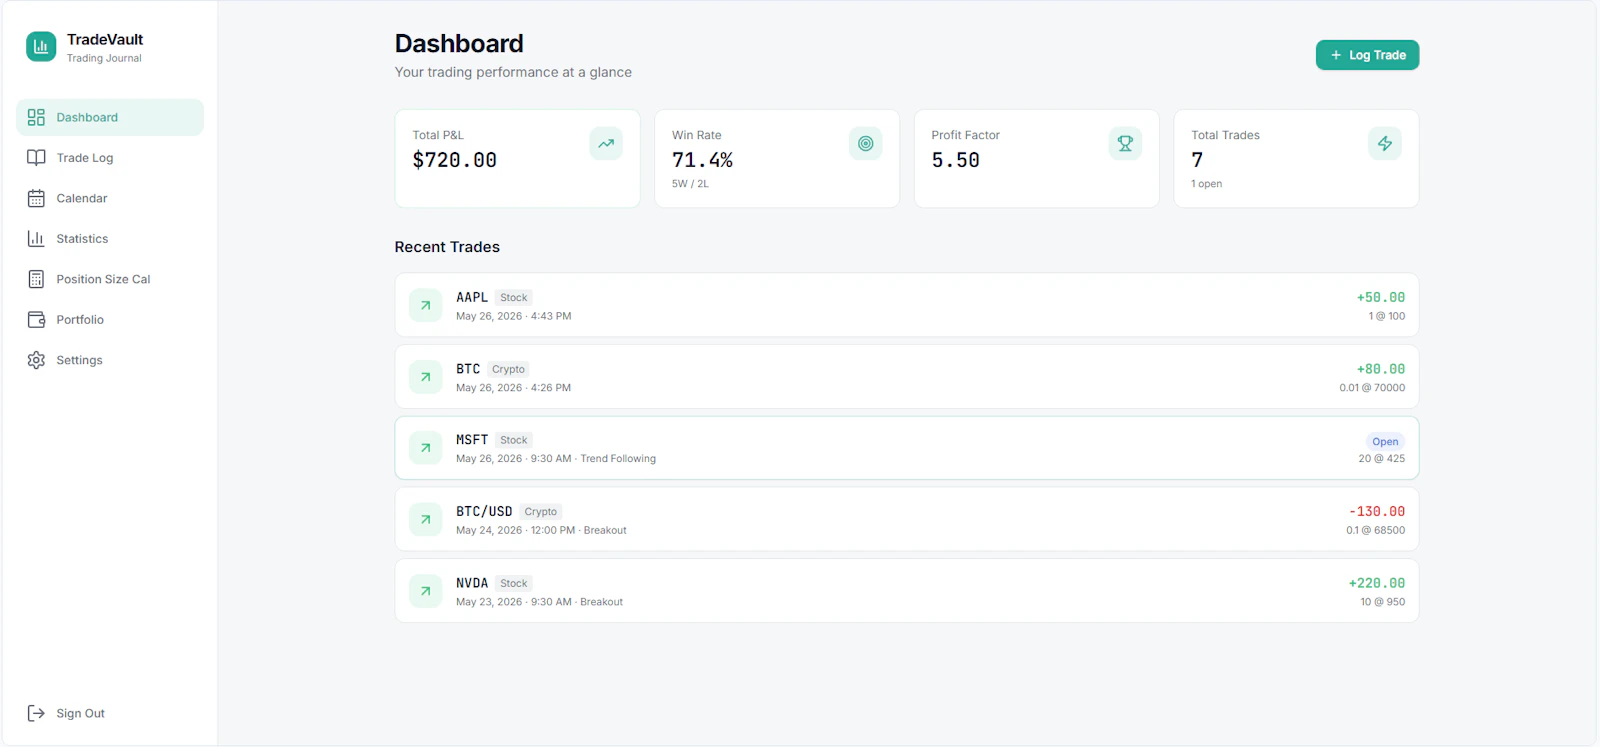Click the Dashboard page heading

click(459, 43)
